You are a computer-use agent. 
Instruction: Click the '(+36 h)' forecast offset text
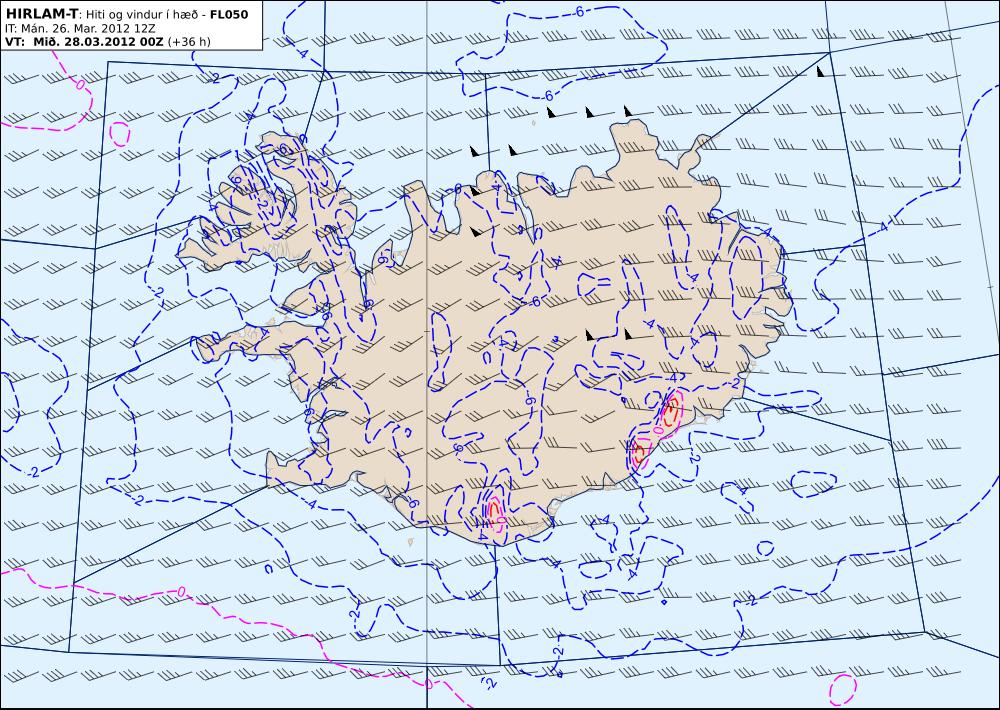pyautogui.click(x=189, y=42)
